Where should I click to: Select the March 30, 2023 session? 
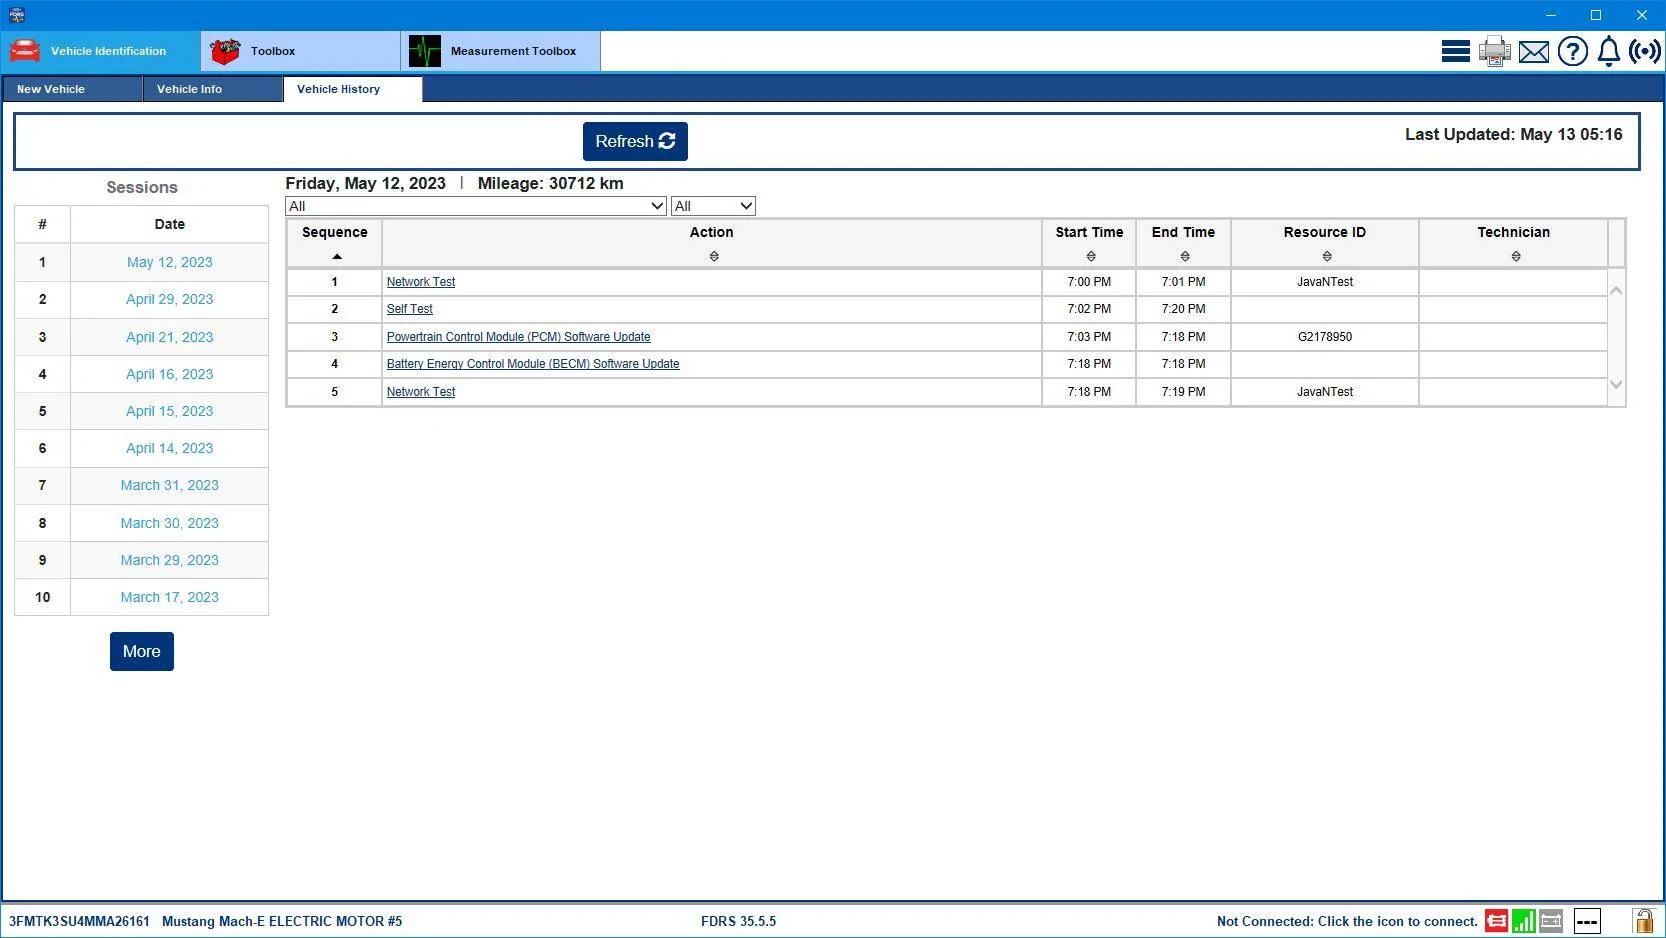pos(170,523)
